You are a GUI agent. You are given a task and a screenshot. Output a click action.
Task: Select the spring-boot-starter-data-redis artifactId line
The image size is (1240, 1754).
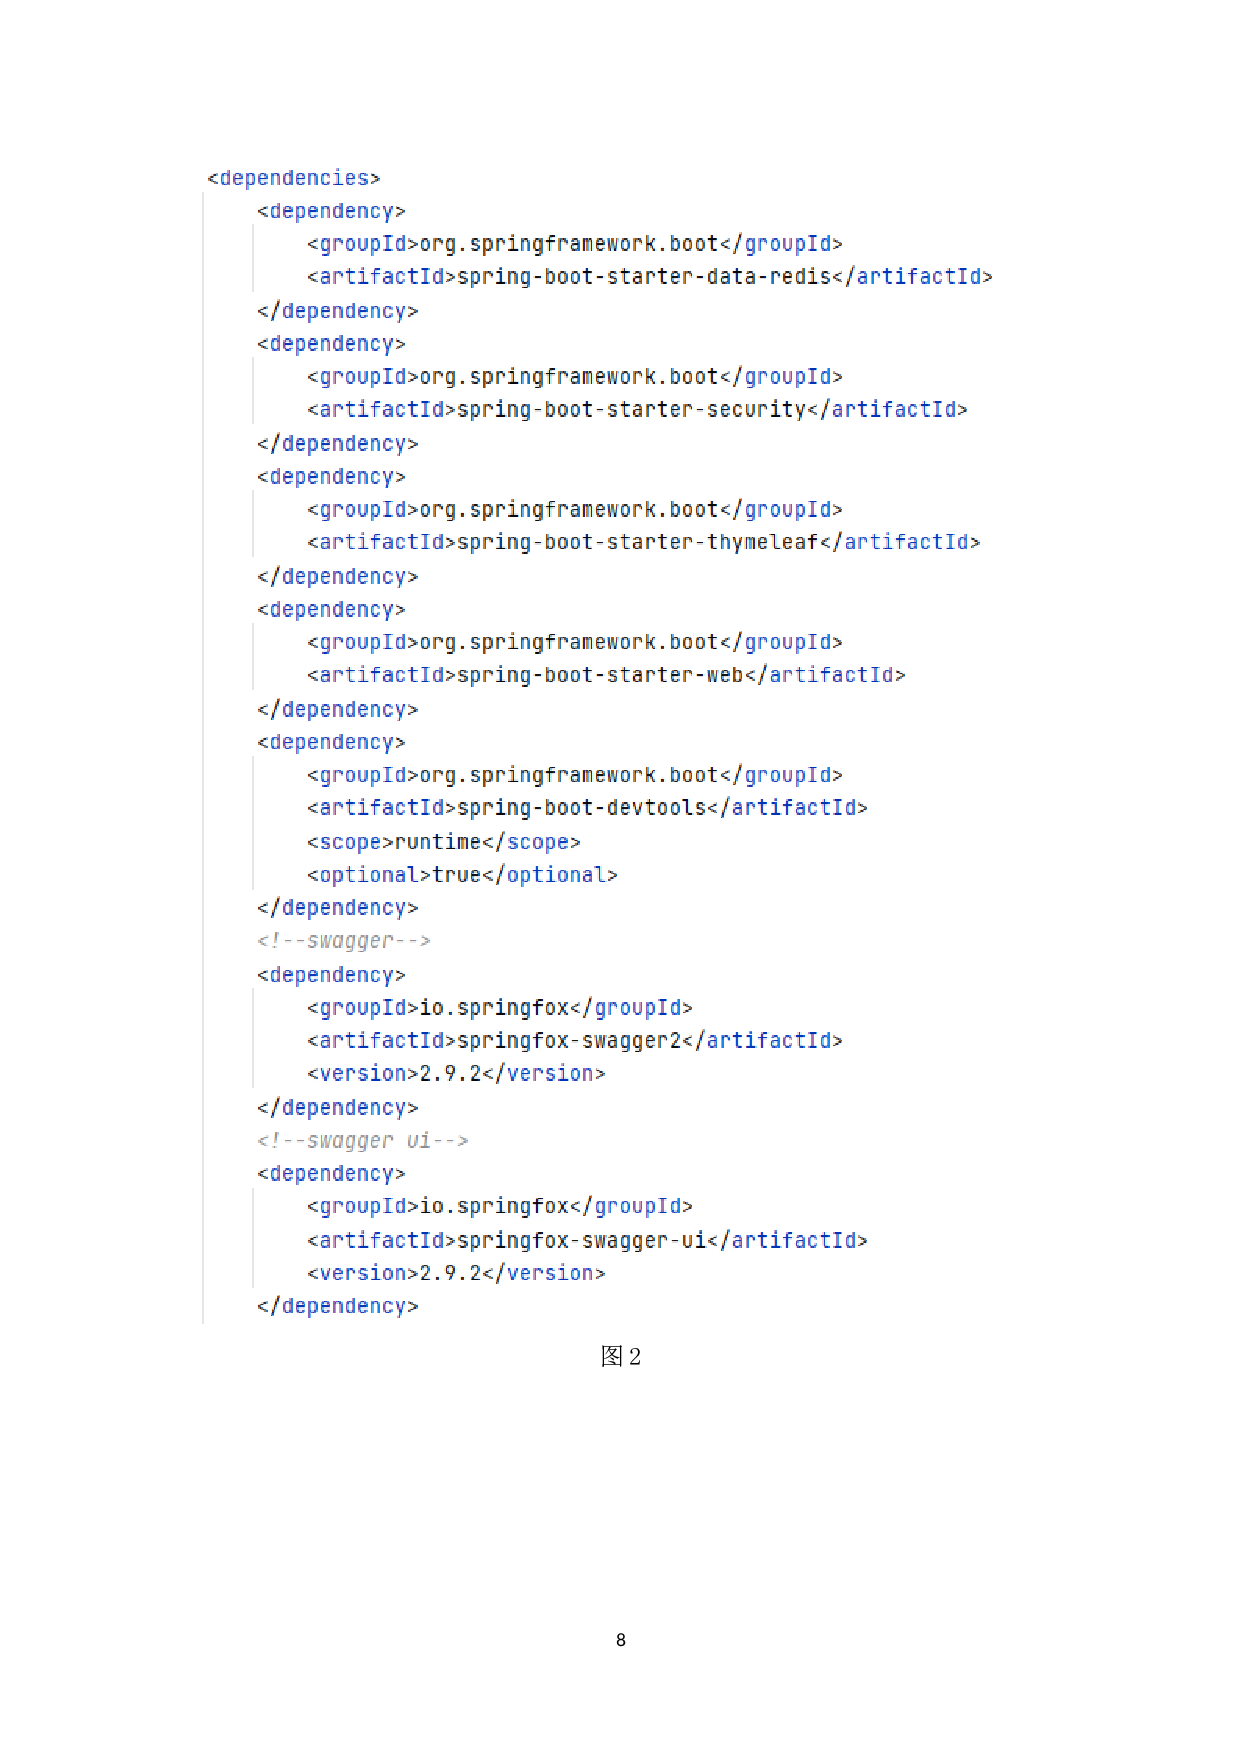[x=650, y=277]
